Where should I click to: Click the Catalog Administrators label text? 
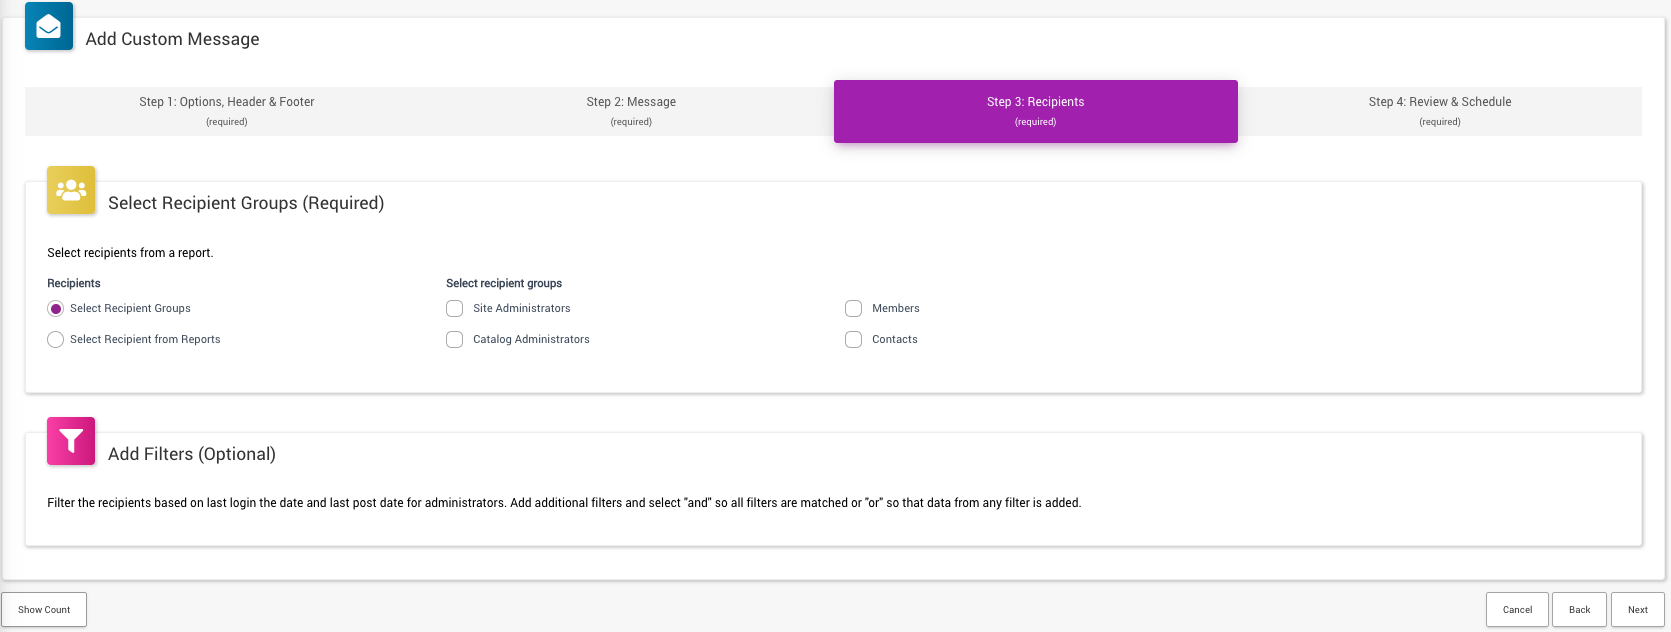tap(531, 340)
